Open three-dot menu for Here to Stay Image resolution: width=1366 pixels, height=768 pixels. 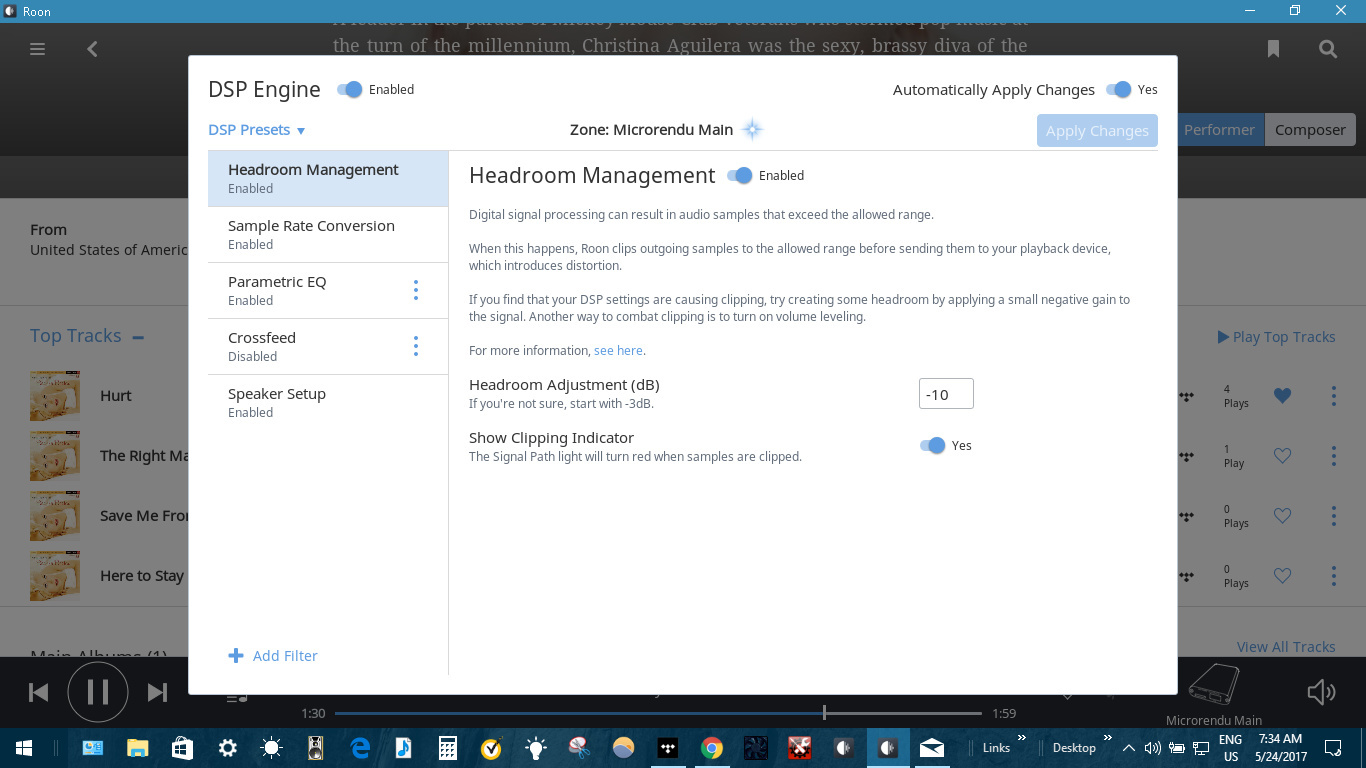[x=1333, y=576]
